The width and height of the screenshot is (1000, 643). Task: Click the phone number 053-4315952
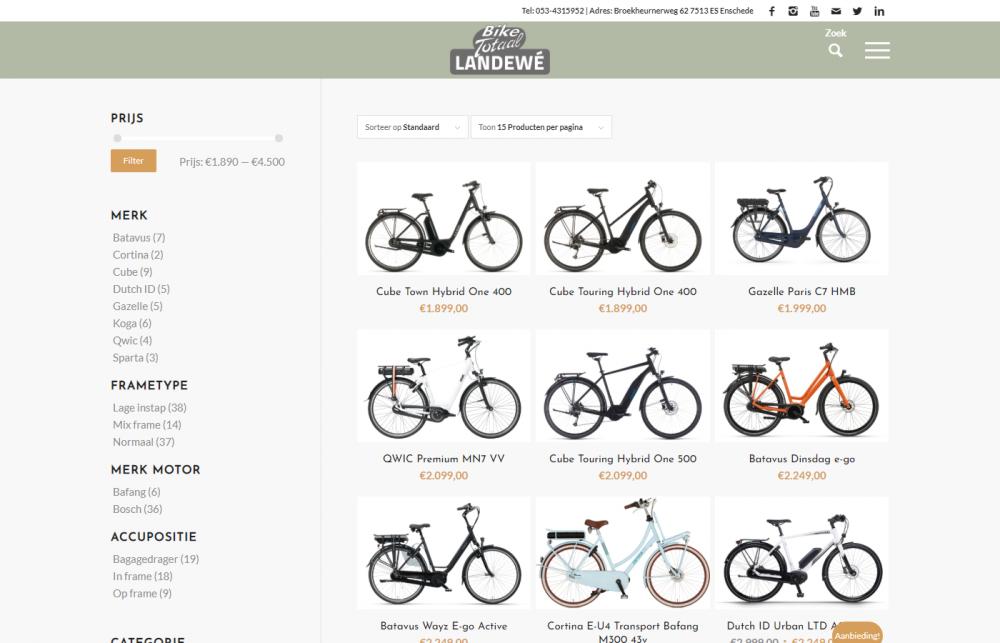pyautogui.click(x=559, y=11)
